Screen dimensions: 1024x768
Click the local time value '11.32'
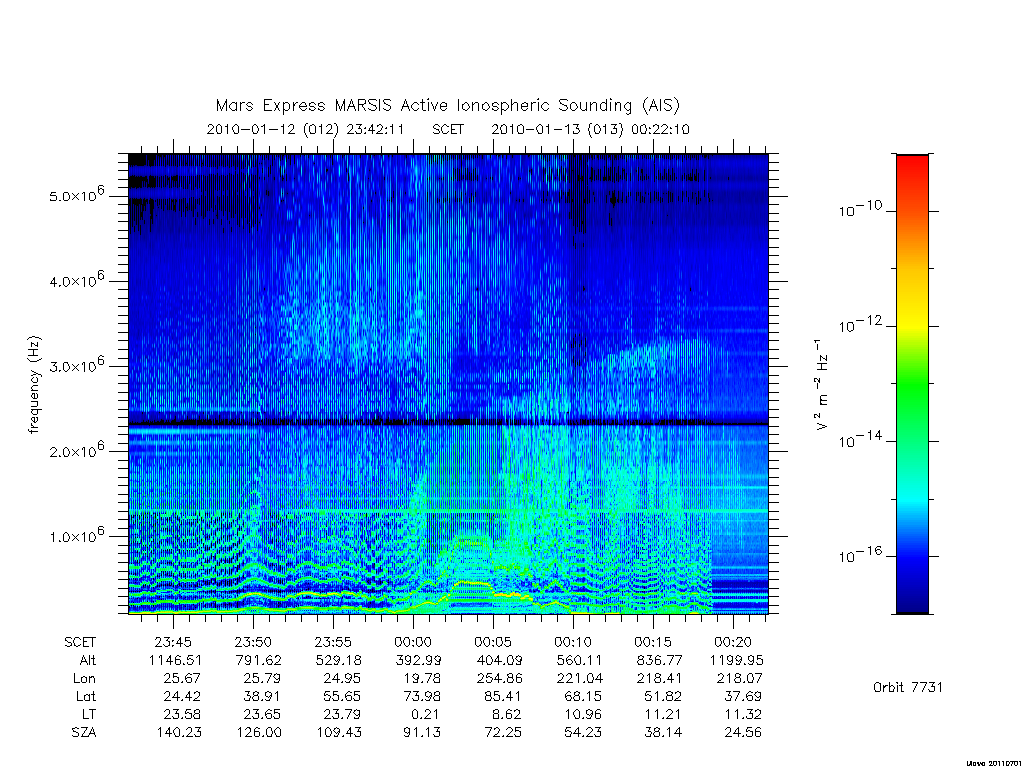[743, 714]
